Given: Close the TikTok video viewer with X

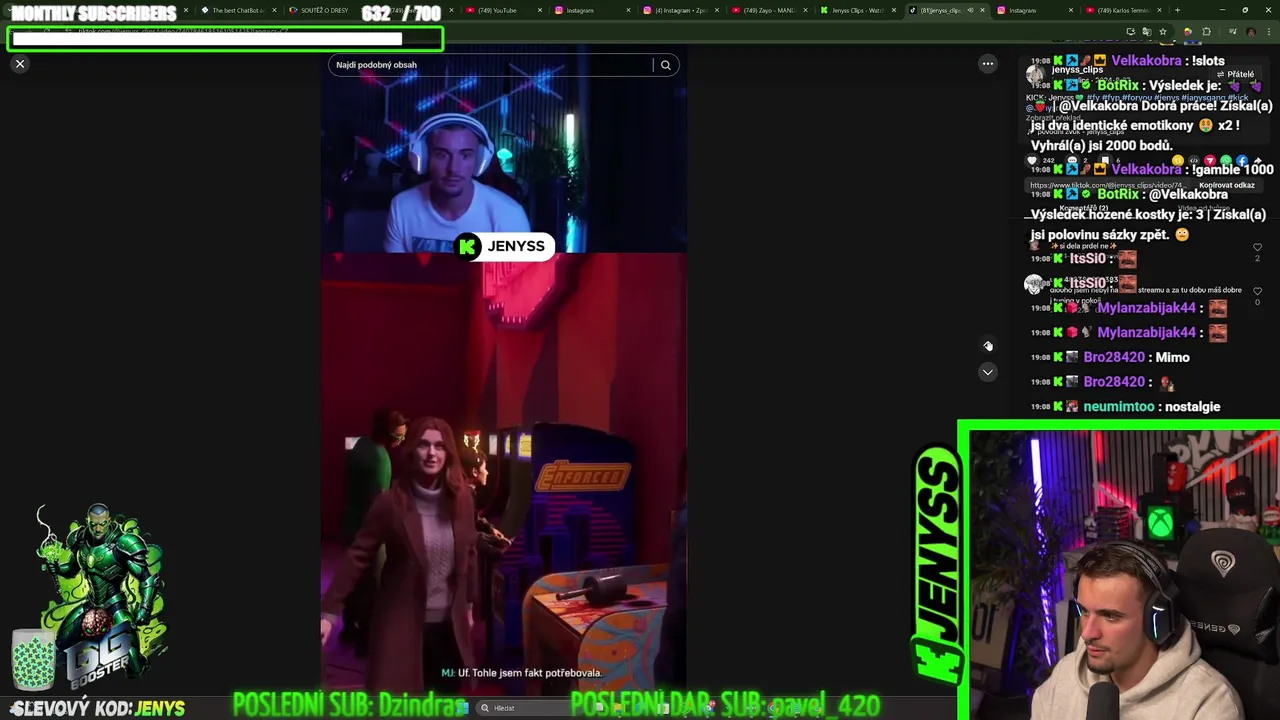Looking at the screenshot, I should 20,64.
